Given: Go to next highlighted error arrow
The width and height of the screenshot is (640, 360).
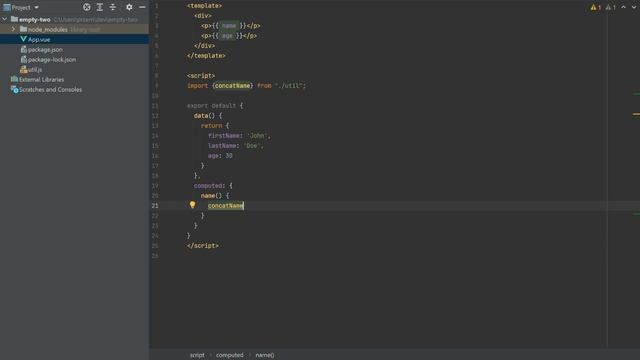Looking at the screenshot, I should (x=634, y=7).
